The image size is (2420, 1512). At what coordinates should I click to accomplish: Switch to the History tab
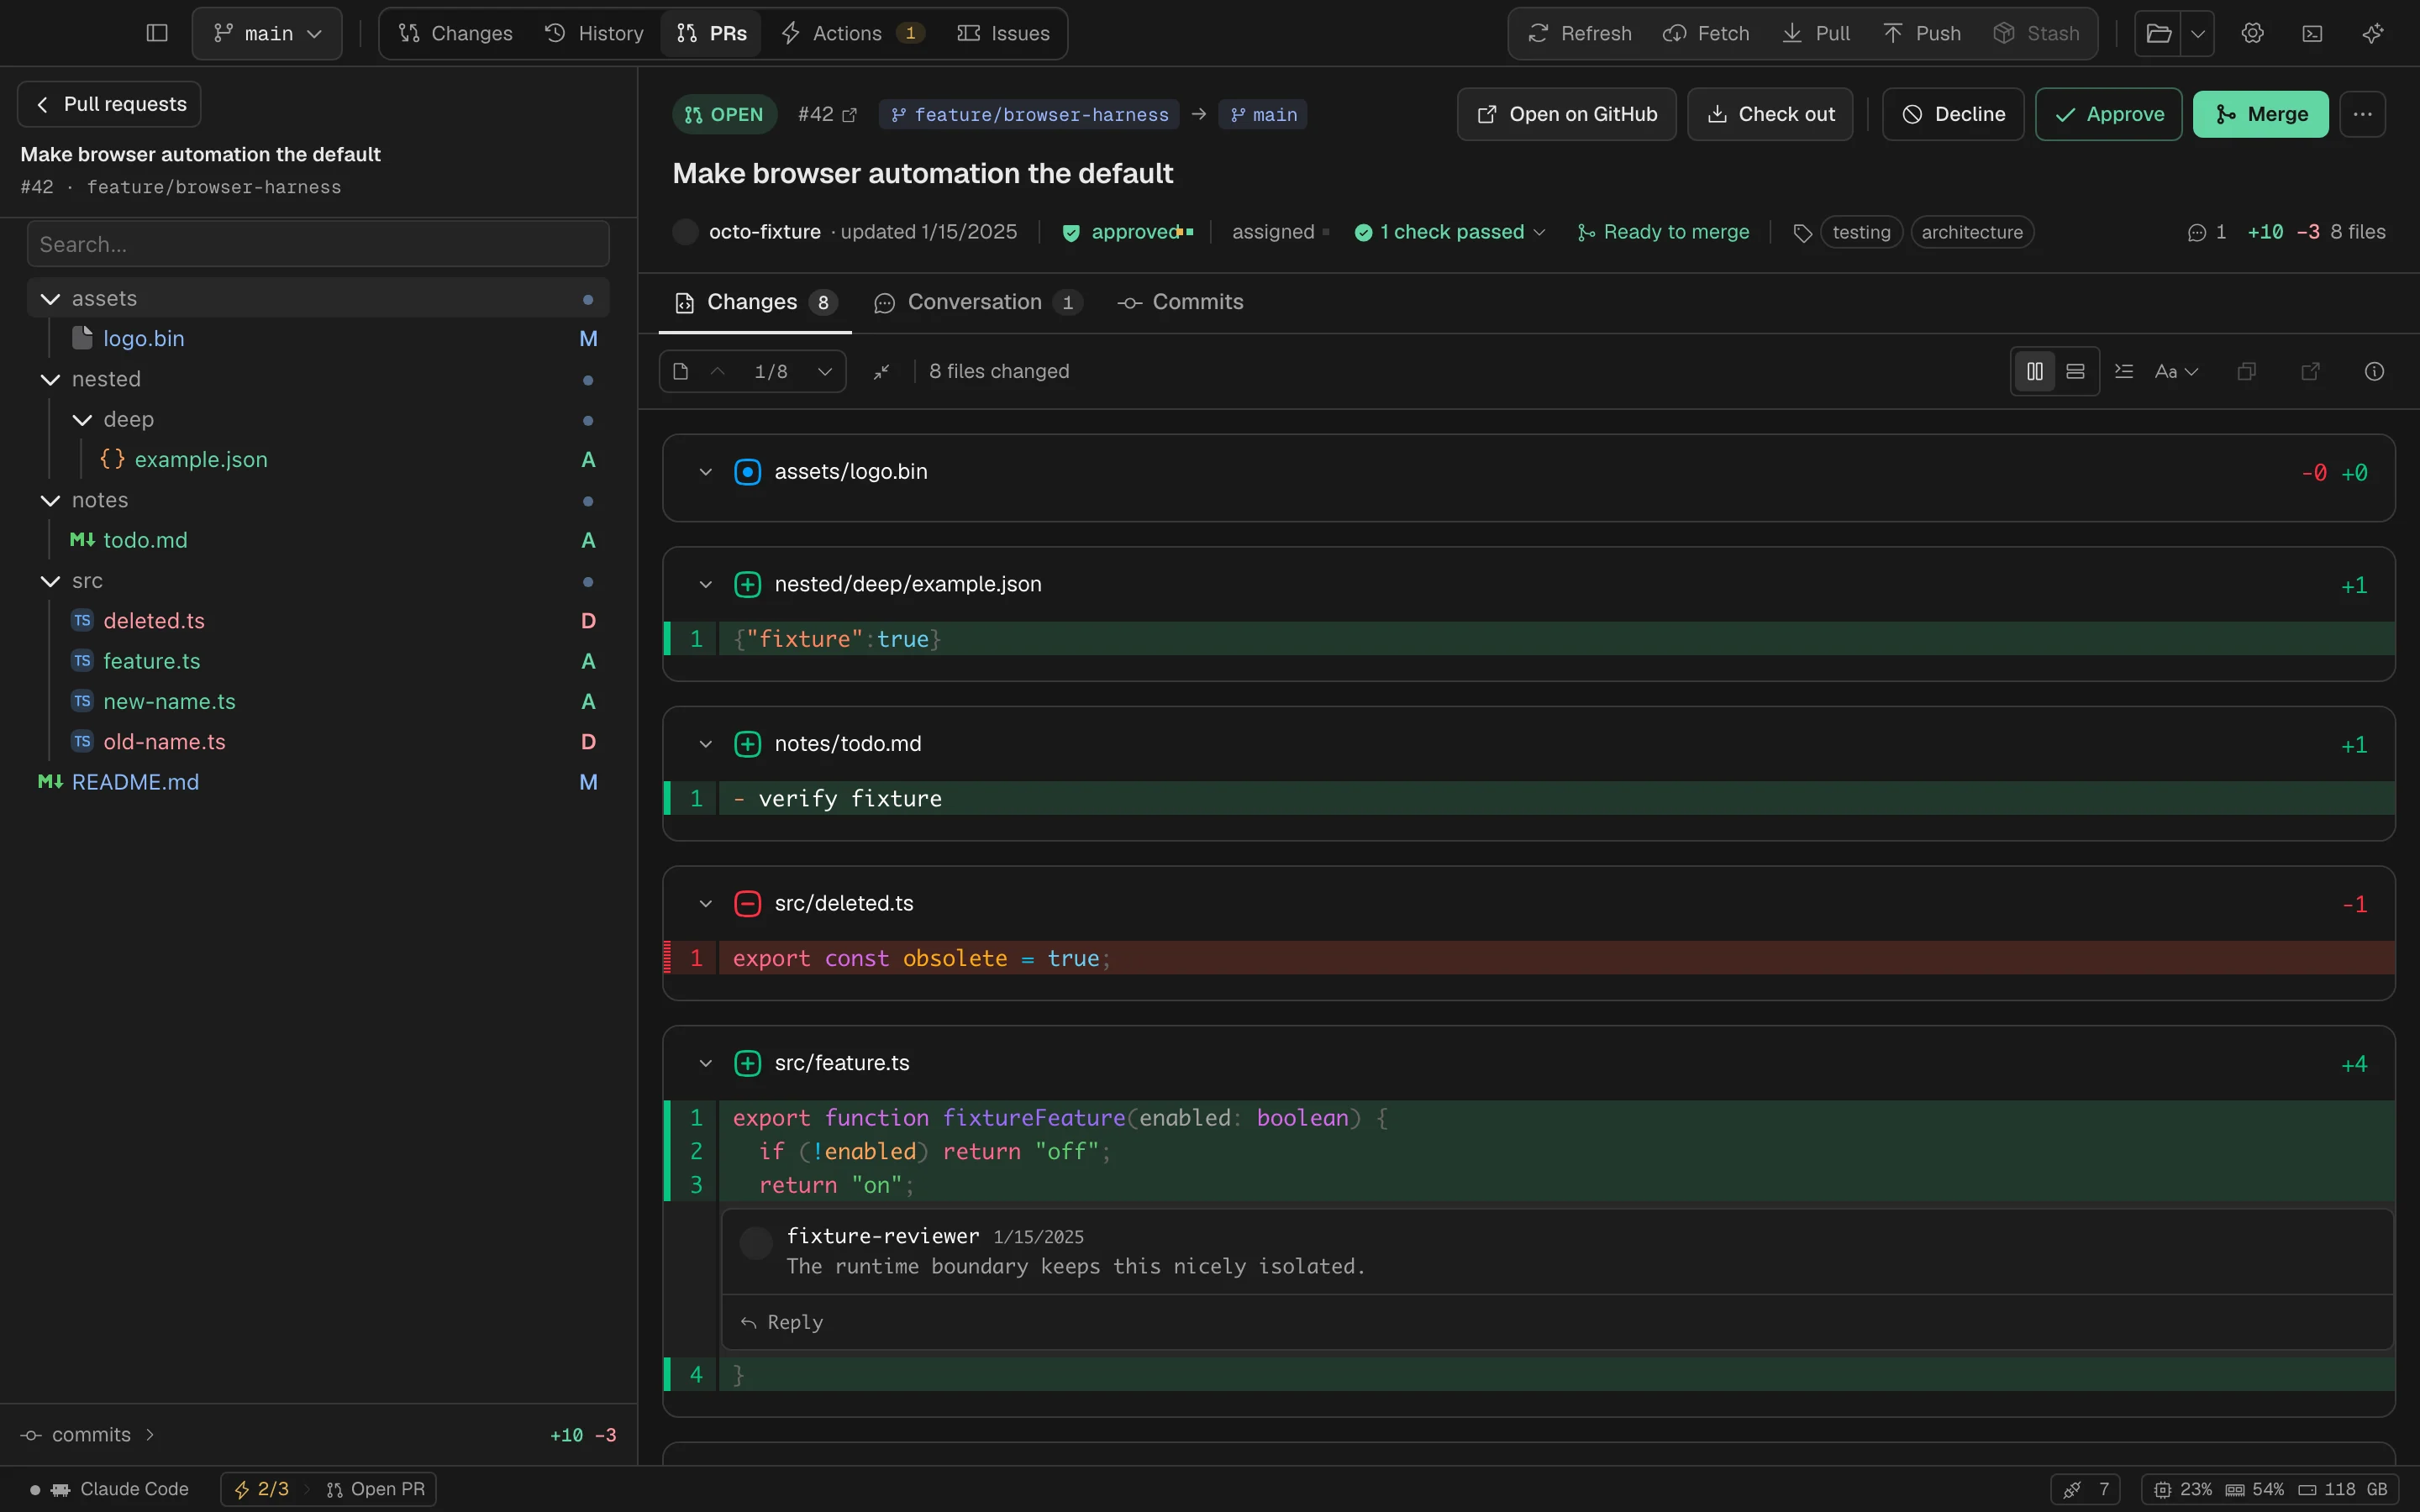pyautogui.click(x=594, y=33)
